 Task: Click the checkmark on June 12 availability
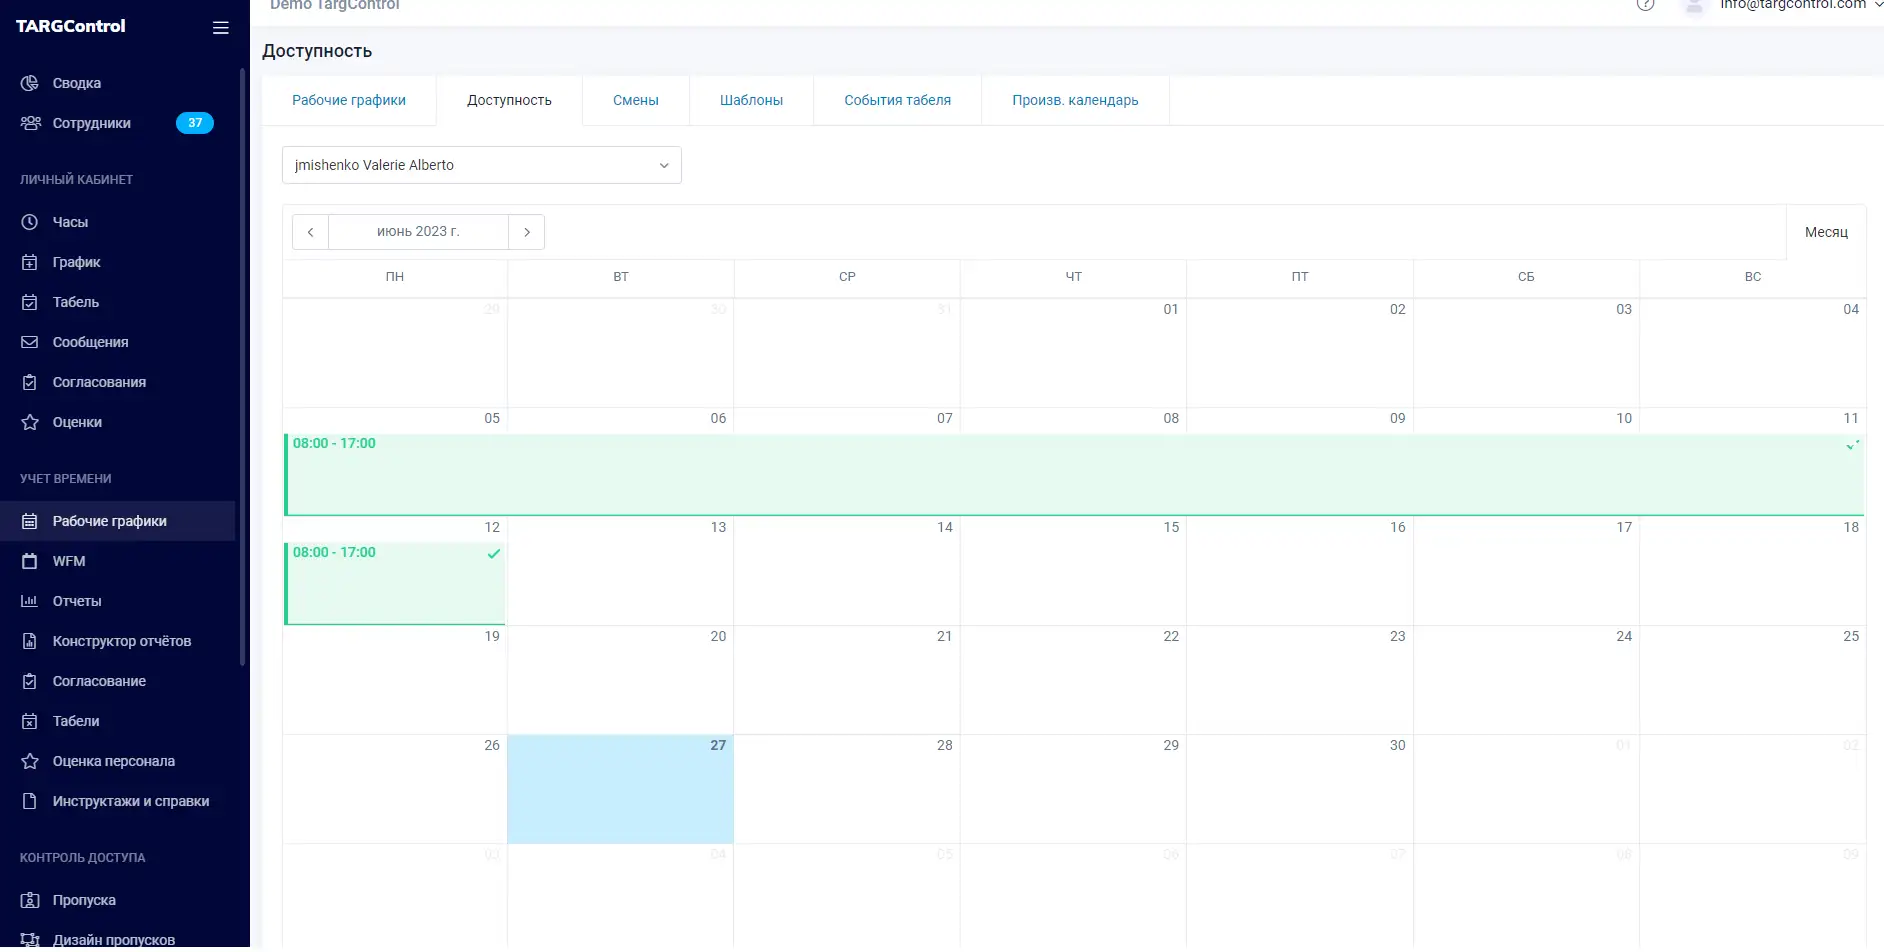(x=493, y=553)
